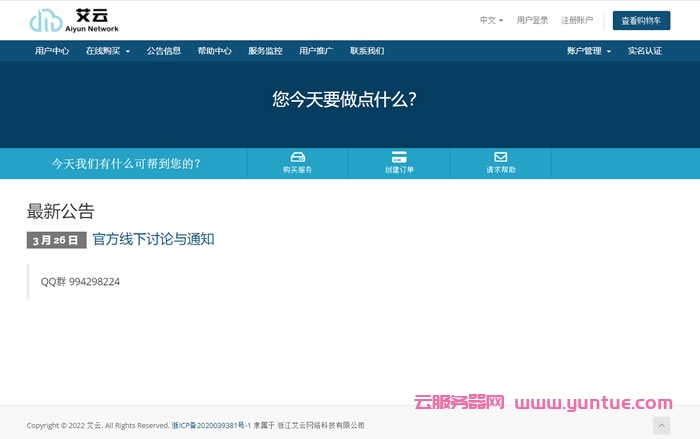Click the create order card icon

pyautogui.click(x=399, y=157)
